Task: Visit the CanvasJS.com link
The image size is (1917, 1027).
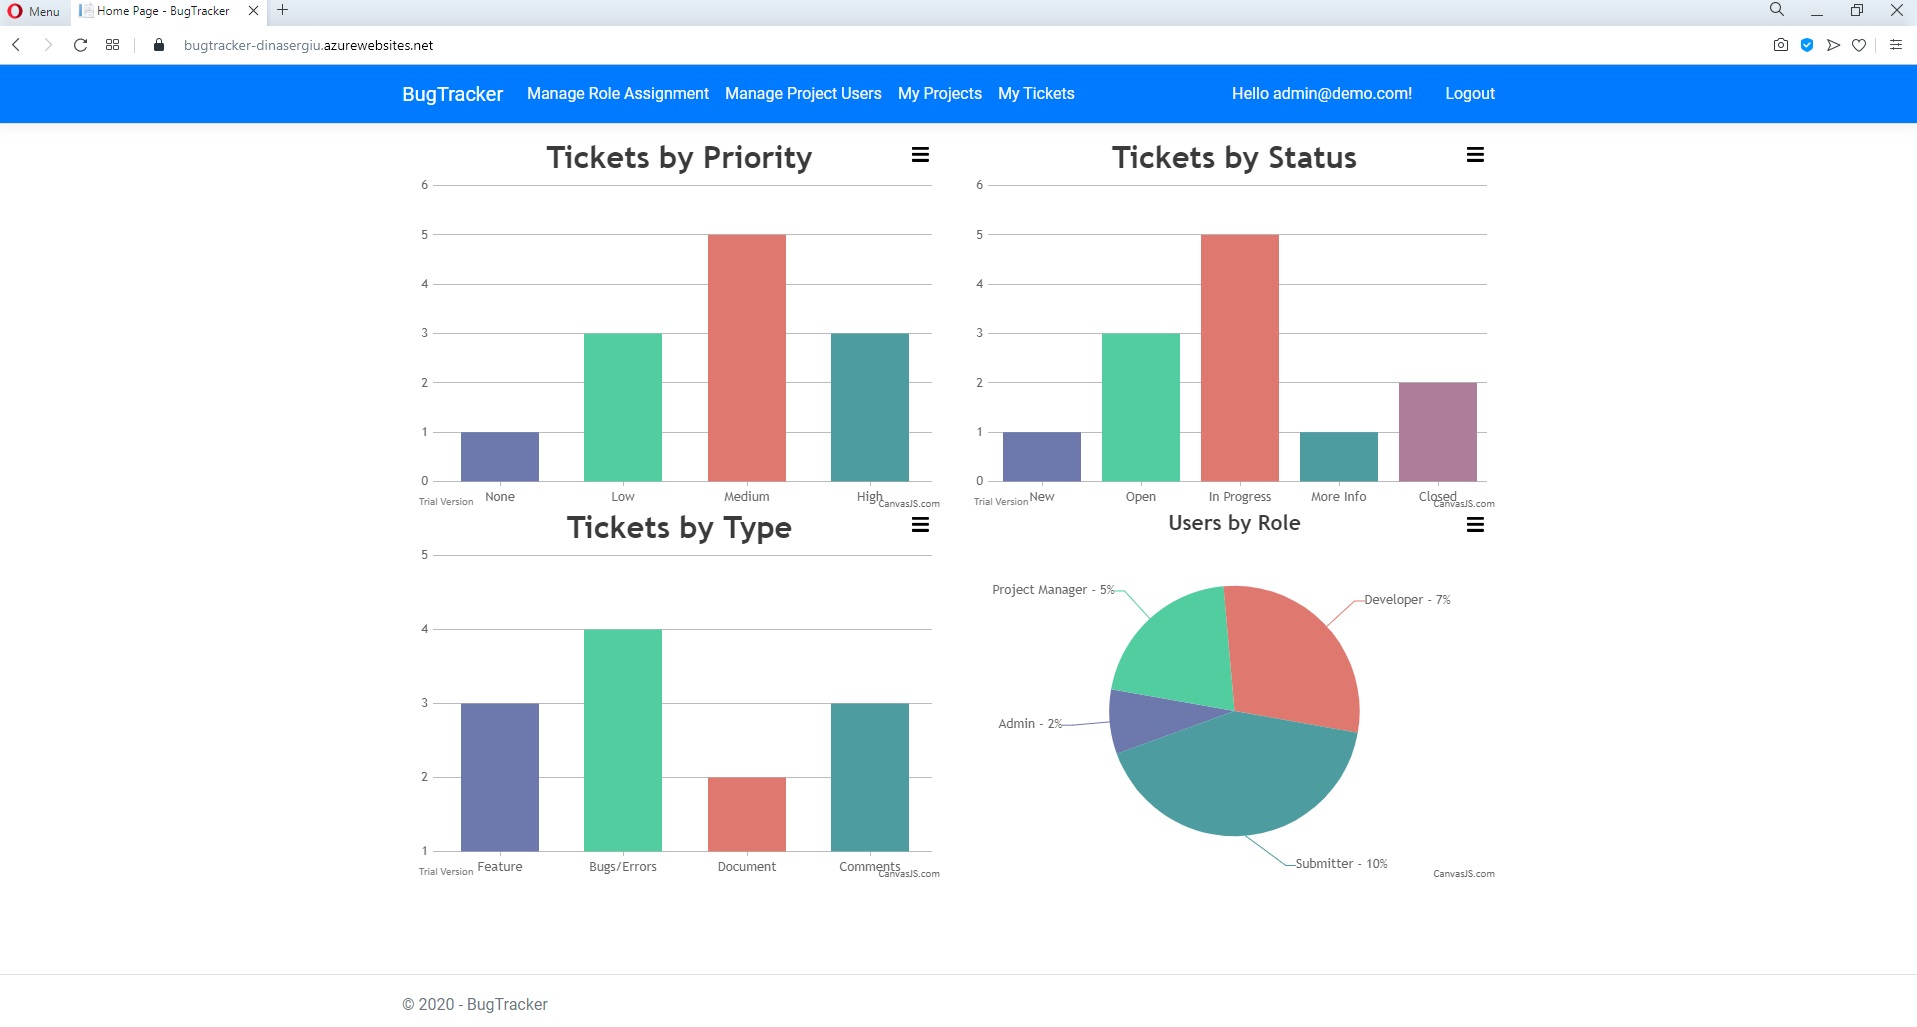Action: click(1463, 873)
